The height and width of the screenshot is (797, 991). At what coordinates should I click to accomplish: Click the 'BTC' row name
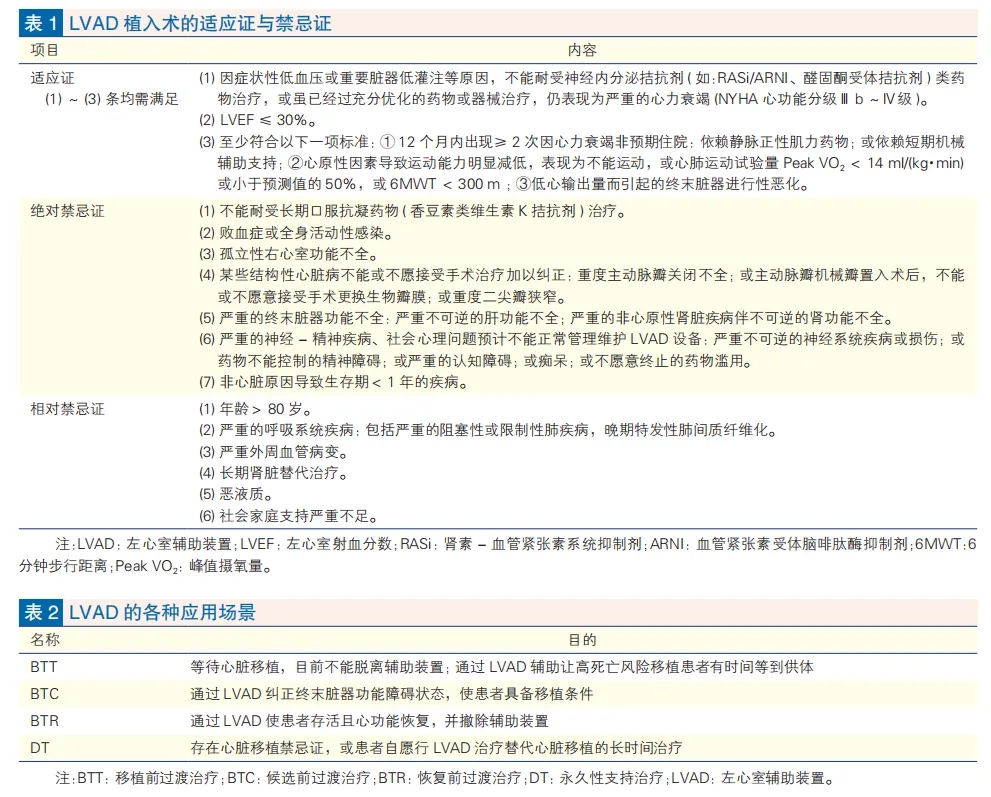click(44, 693)
